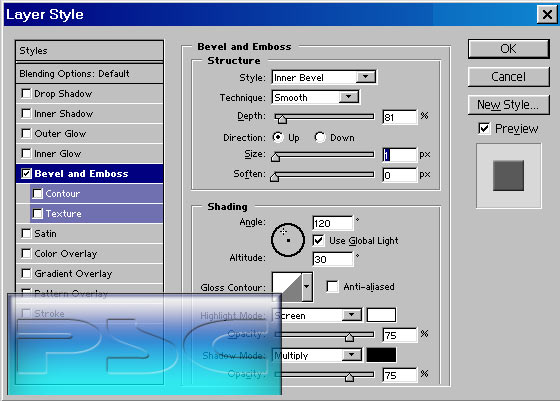Click the Highlight Opacity field showing 75

400,335
